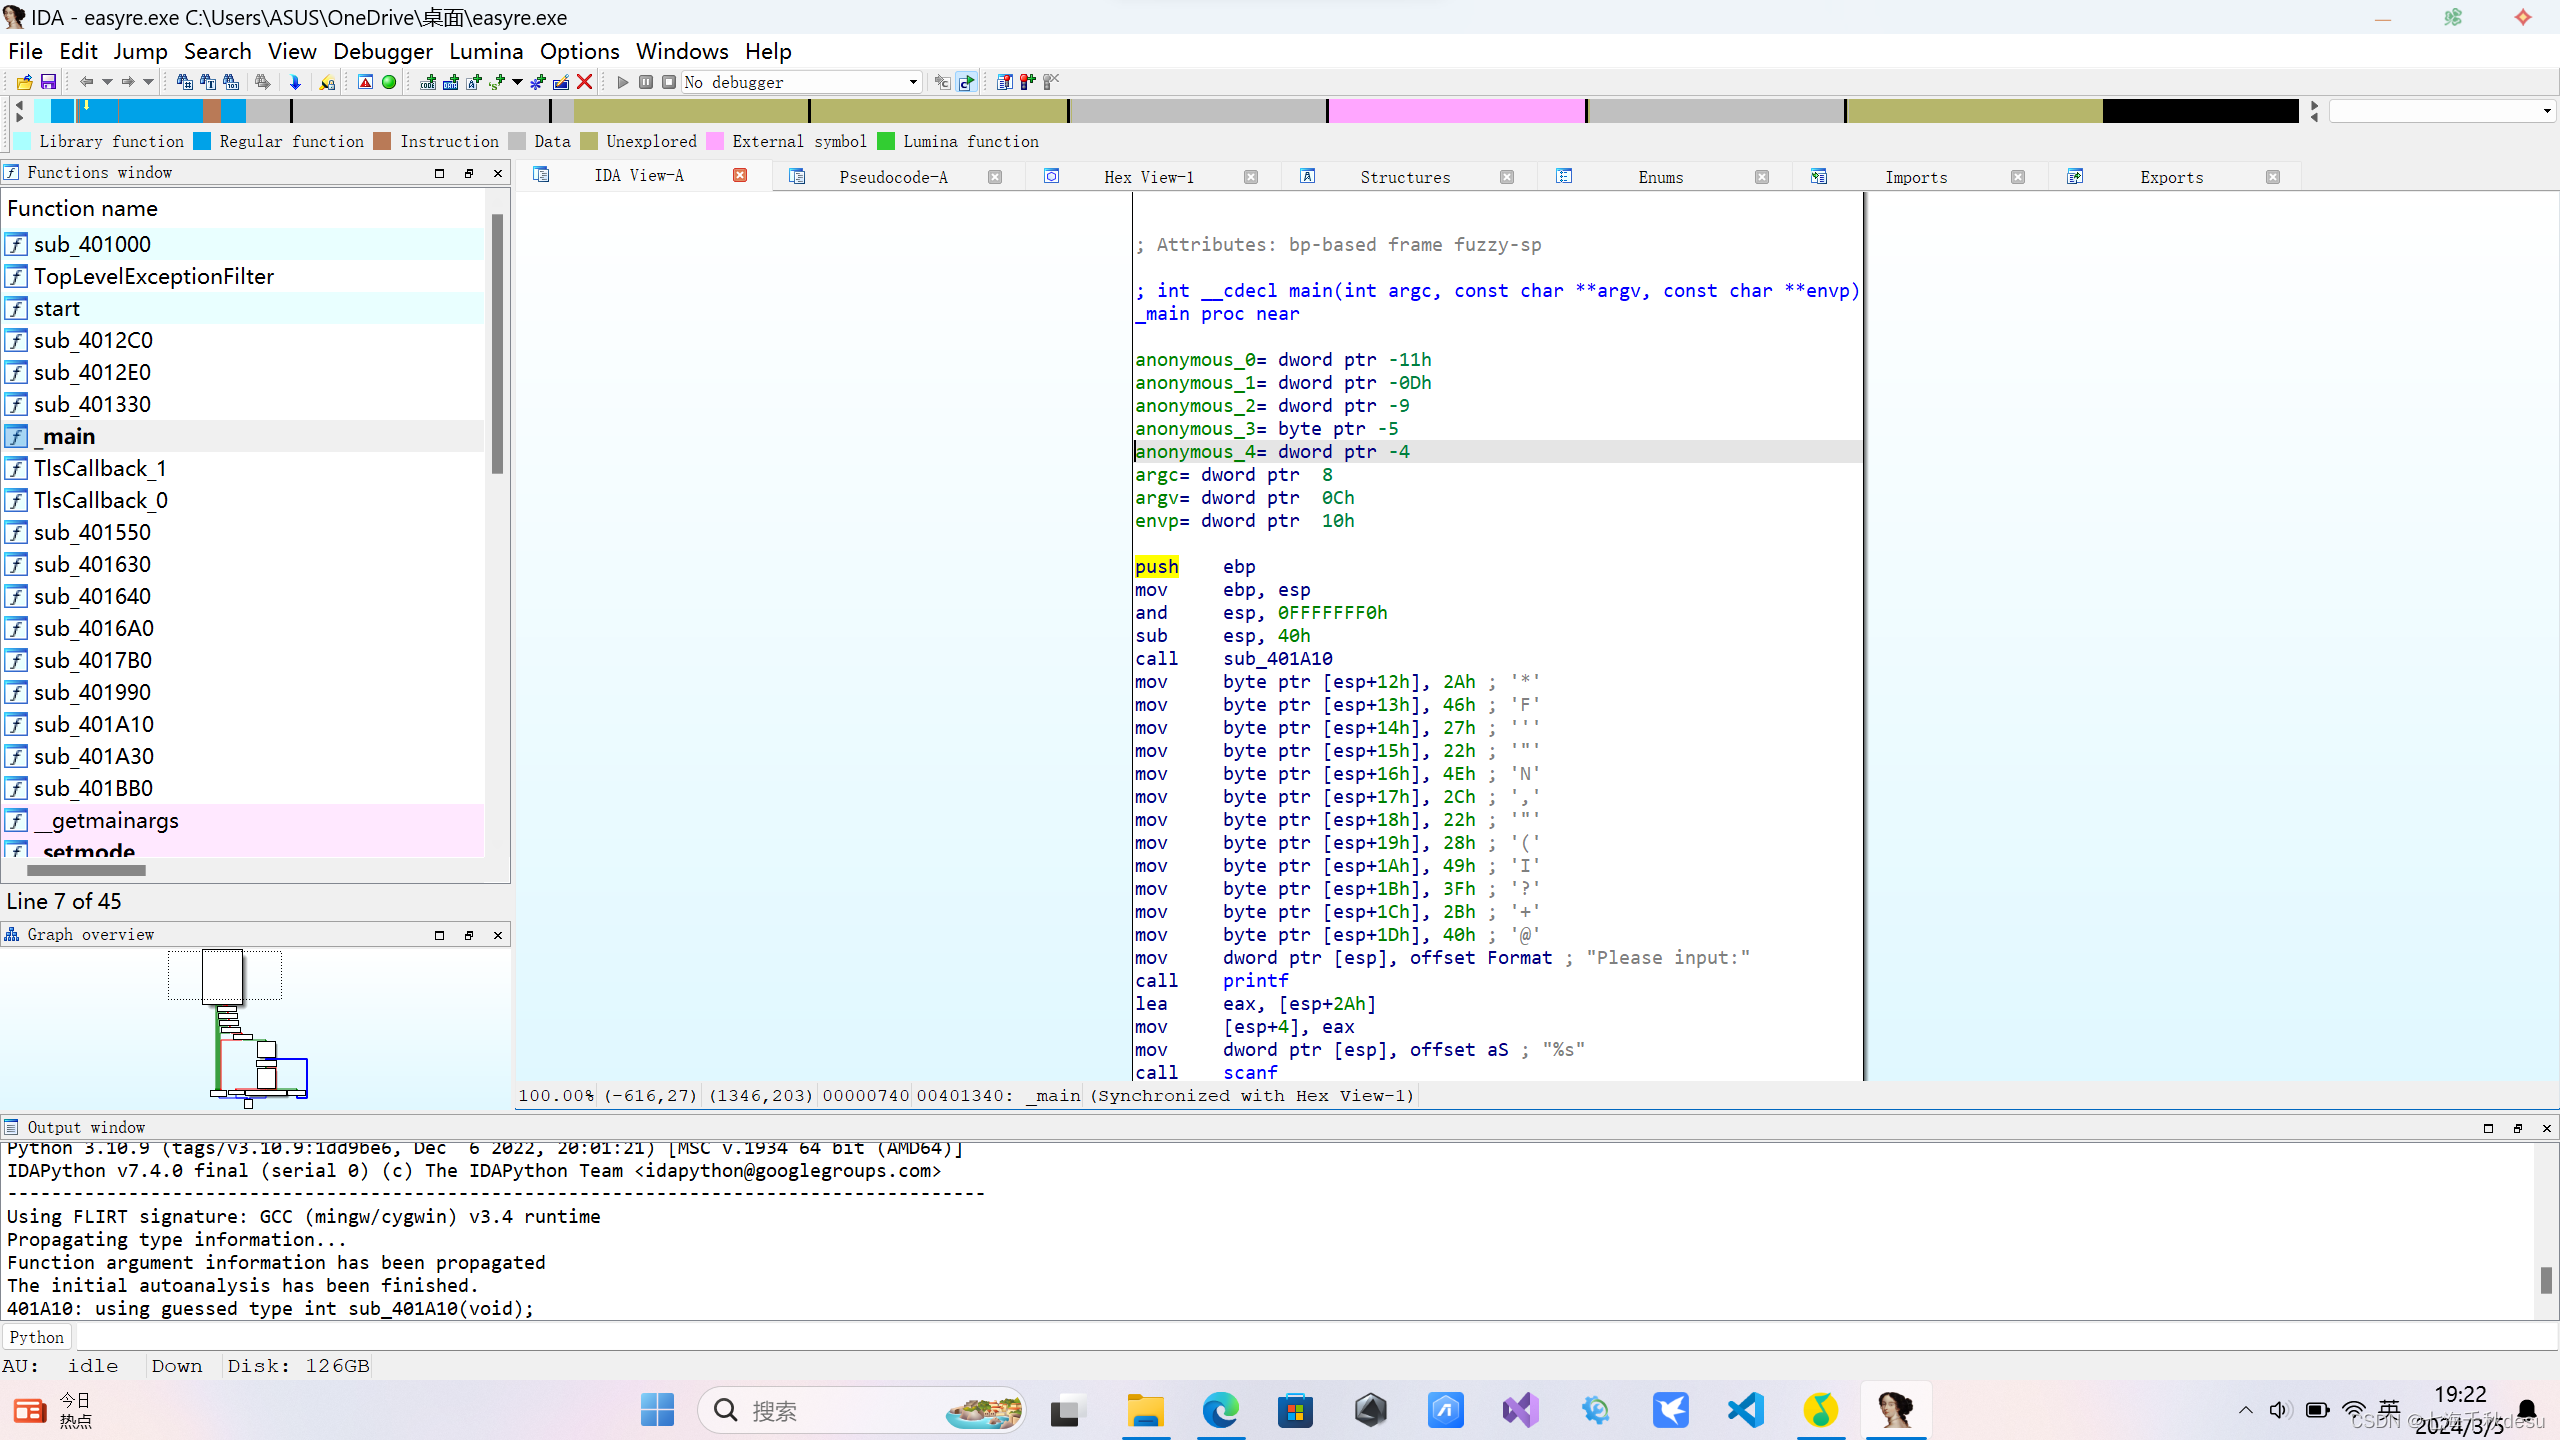Close the Pseudocode-A tab

click(995, 177)
